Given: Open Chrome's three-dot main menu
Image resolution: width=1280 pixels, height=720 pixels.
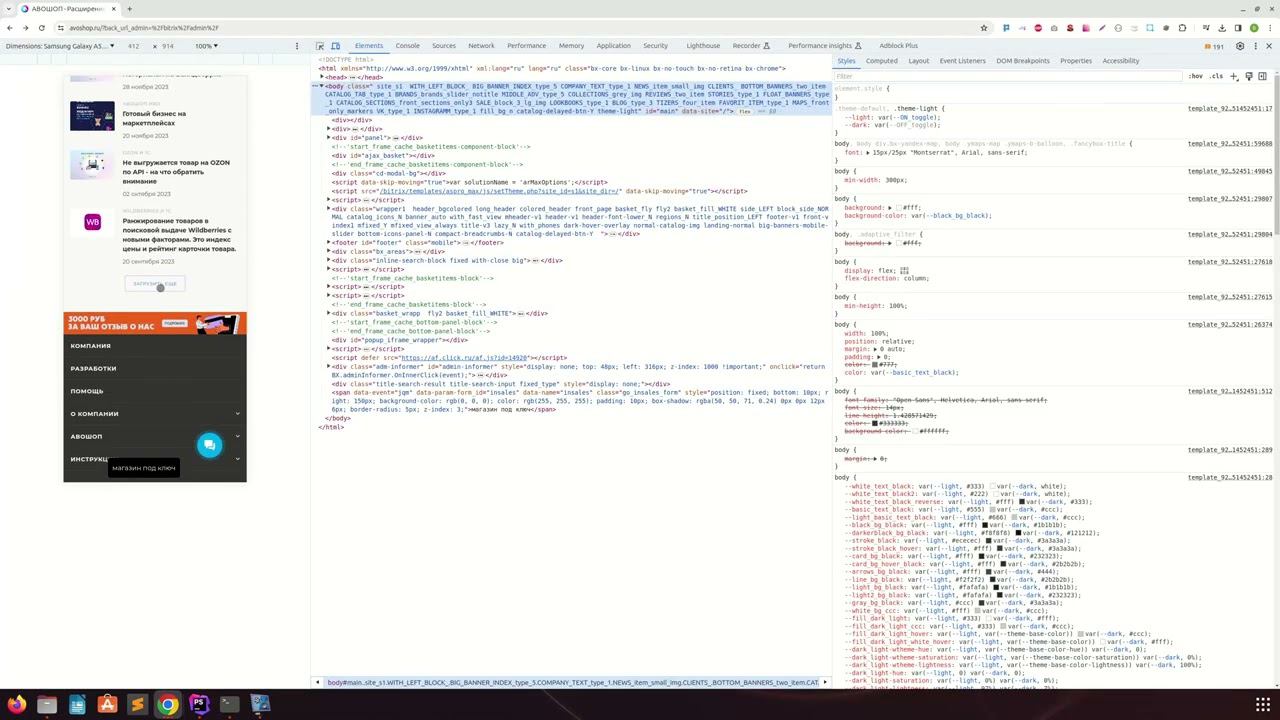Looking at the screenshot, I should 1270,28.
